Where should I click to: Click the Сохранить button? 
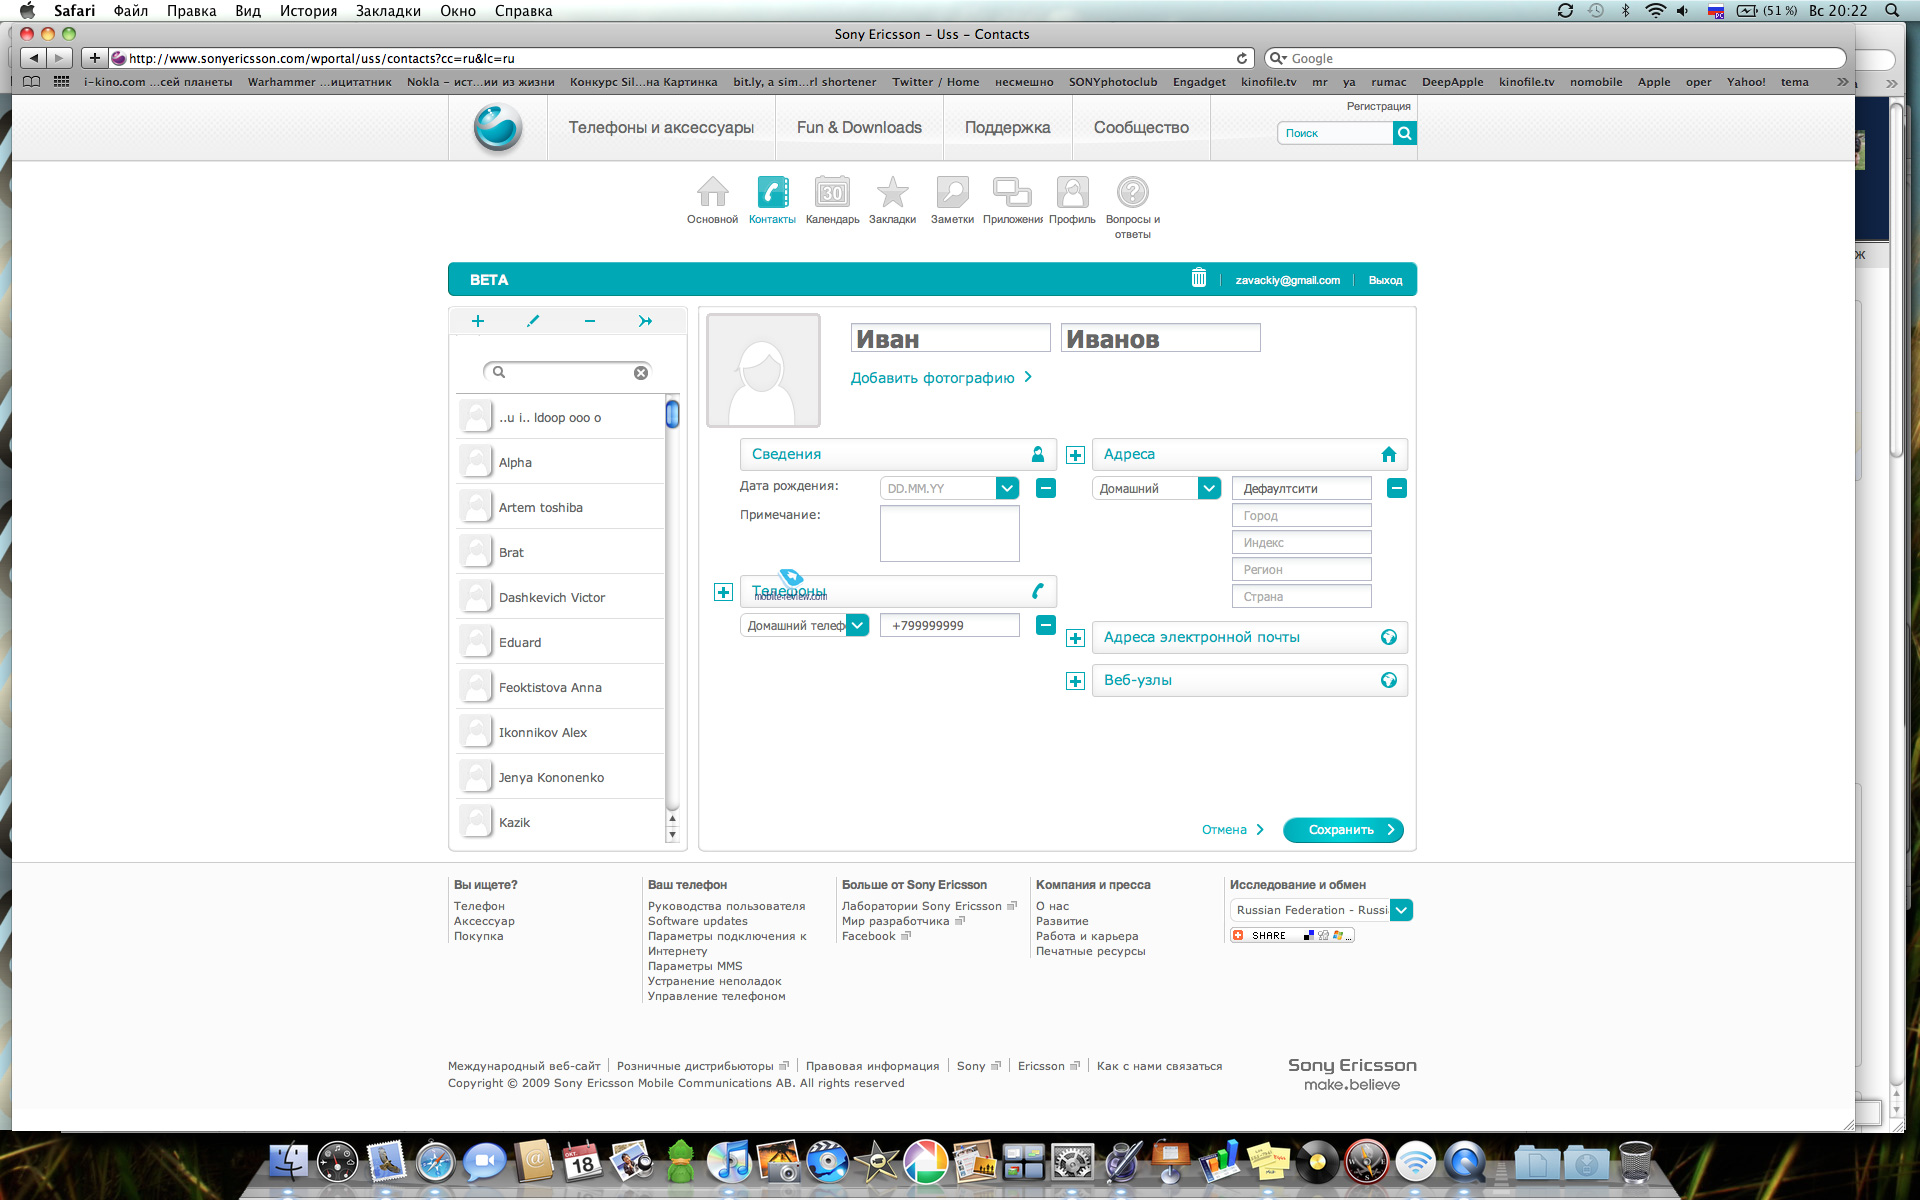click(x=1343, y=830)
